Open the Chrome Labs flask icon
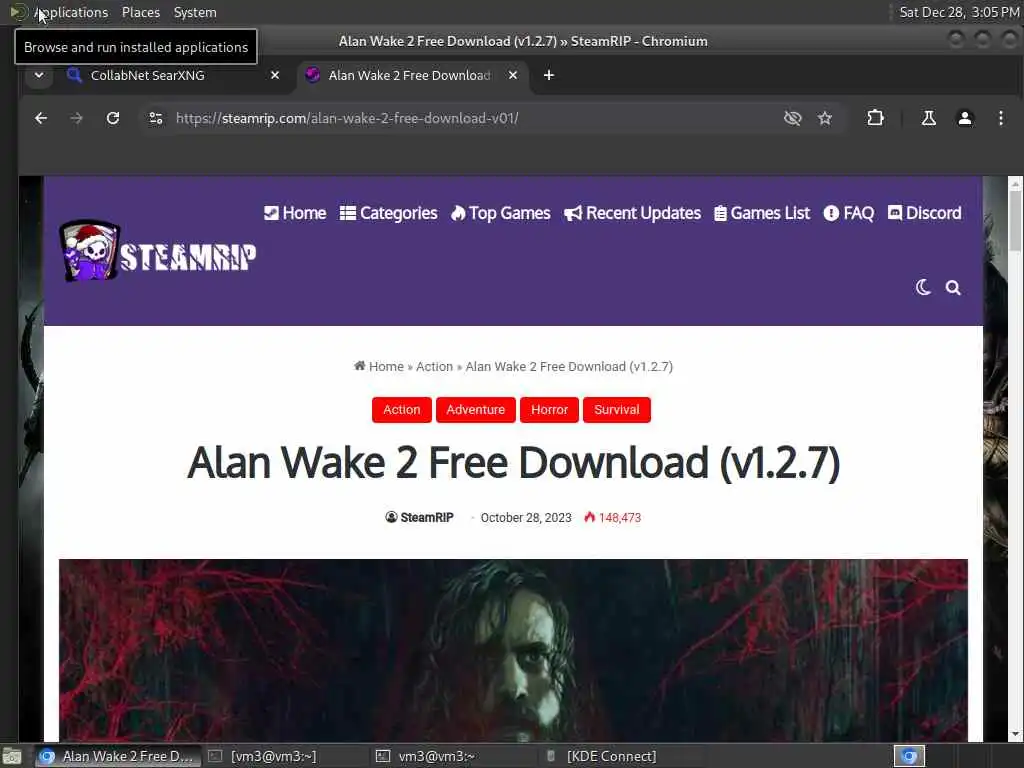The height and width of the screenshot is (768, 1024). (x=928, y=118)
